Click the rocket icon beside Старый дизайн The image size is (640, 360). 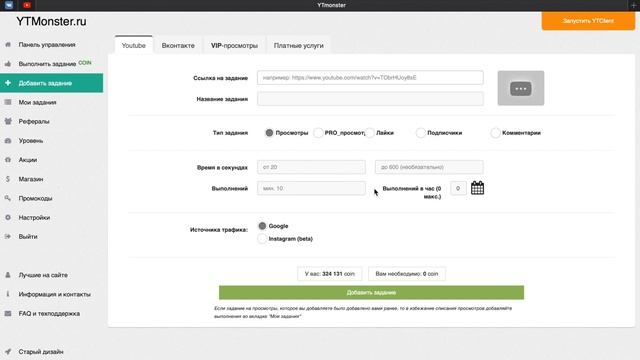coord(8,351)
